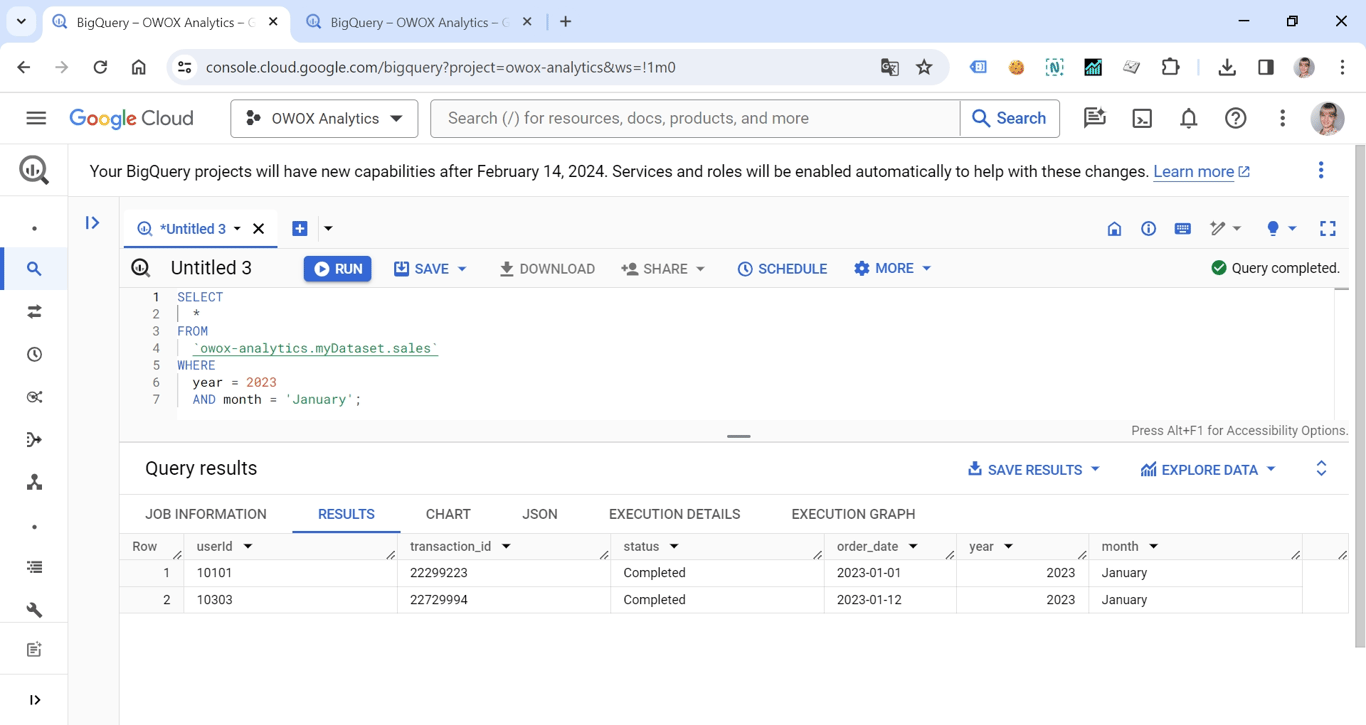Open Scheduled queries clock icon in sidebar

coord(34,355)
